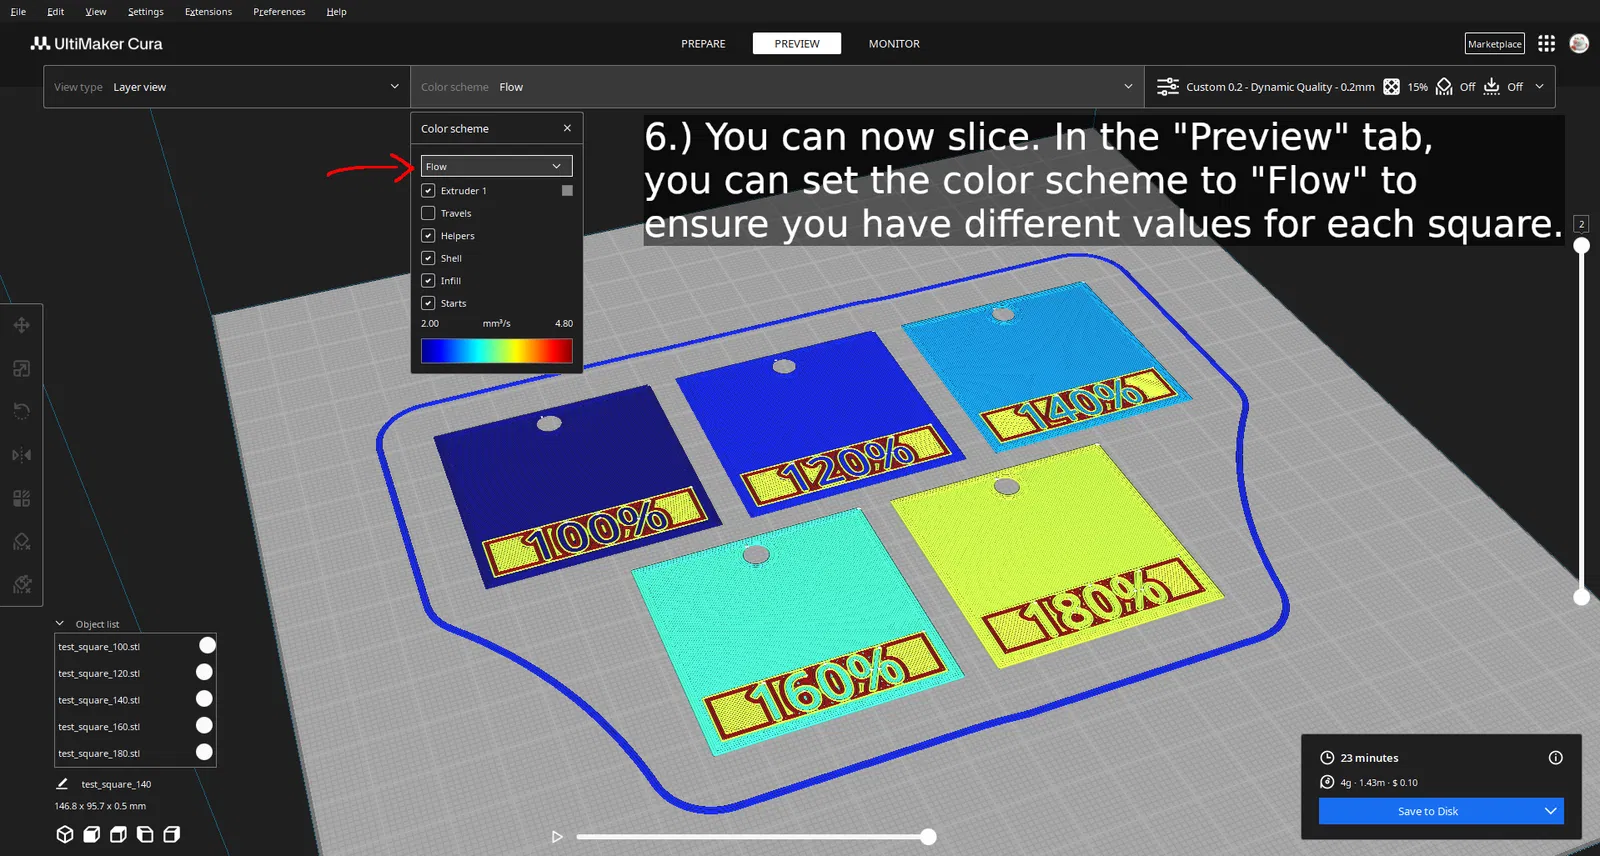Expand the print settings panel chevron
1600x856 pixels.
pyautogui.click(x=1539, y=87)
